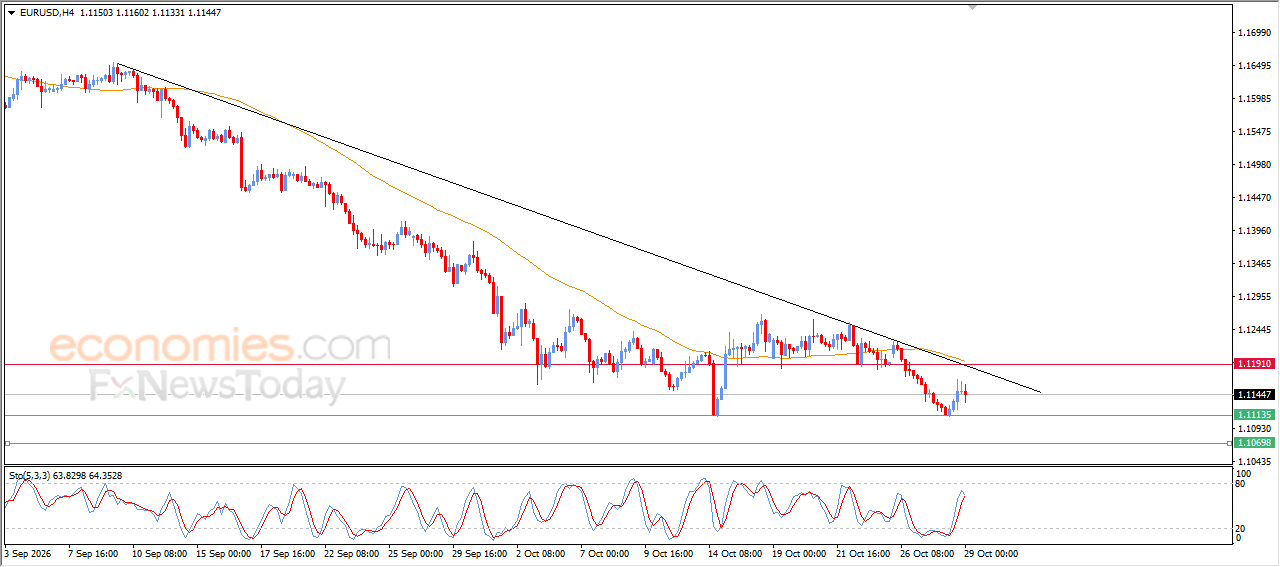Click the green 1.10698 price tag
The image size is (1280, 567).
pyautogui.click(x=1254, y=442)
